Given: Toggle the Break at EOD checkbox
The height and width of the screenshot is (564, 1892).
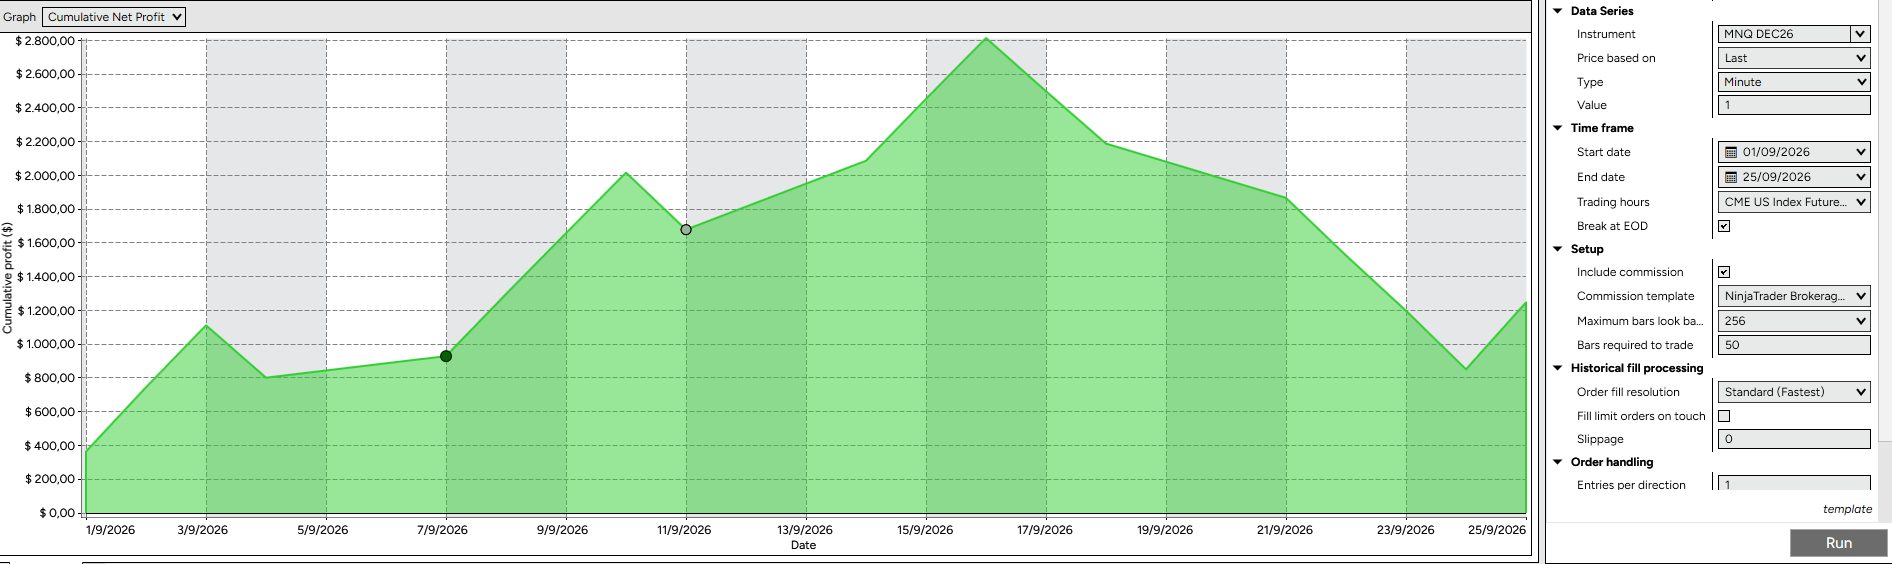Looking at the screenshot, I should [1724, 226].
